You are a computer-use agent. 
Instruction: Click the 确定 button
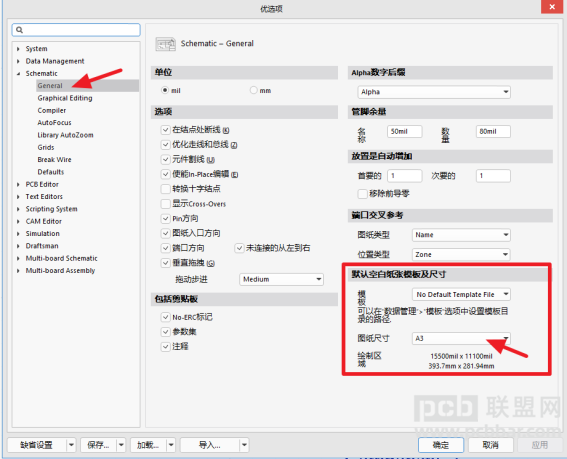(441, 445)
